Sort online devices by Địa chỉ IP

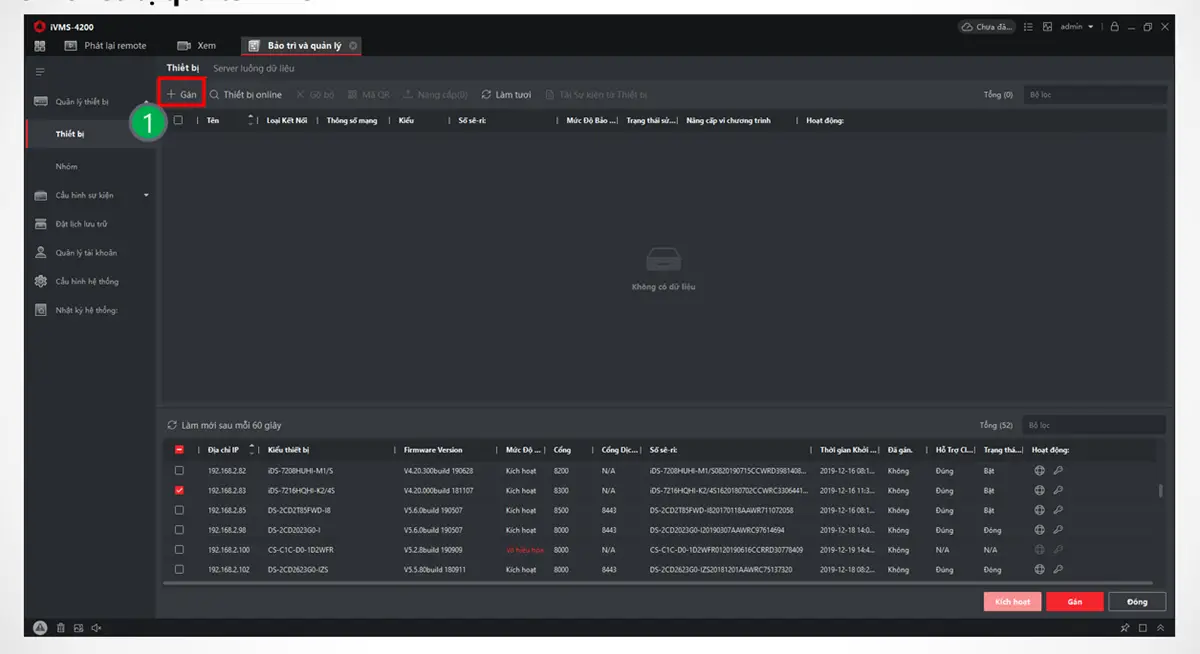223,450
